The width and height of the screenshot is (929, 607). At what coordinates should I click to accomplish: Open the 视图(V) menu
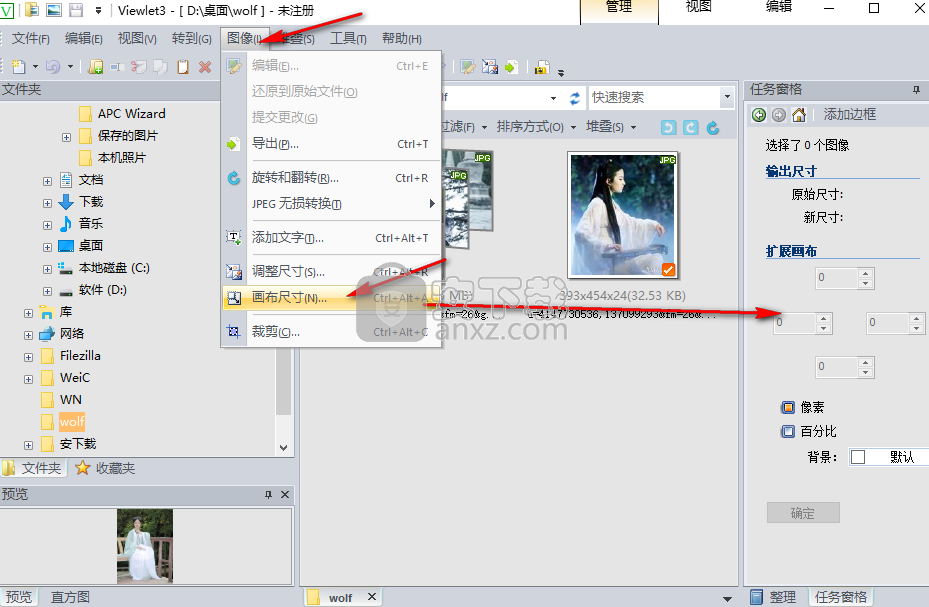tap(137, 38)
